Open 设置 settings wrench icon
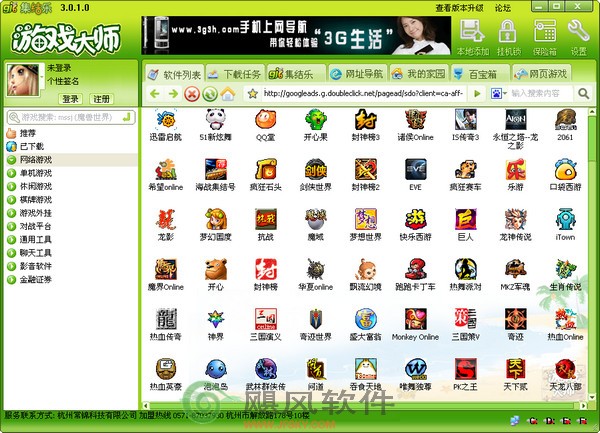The height and width of the screenshot is (433, 600). coord(578,37)
